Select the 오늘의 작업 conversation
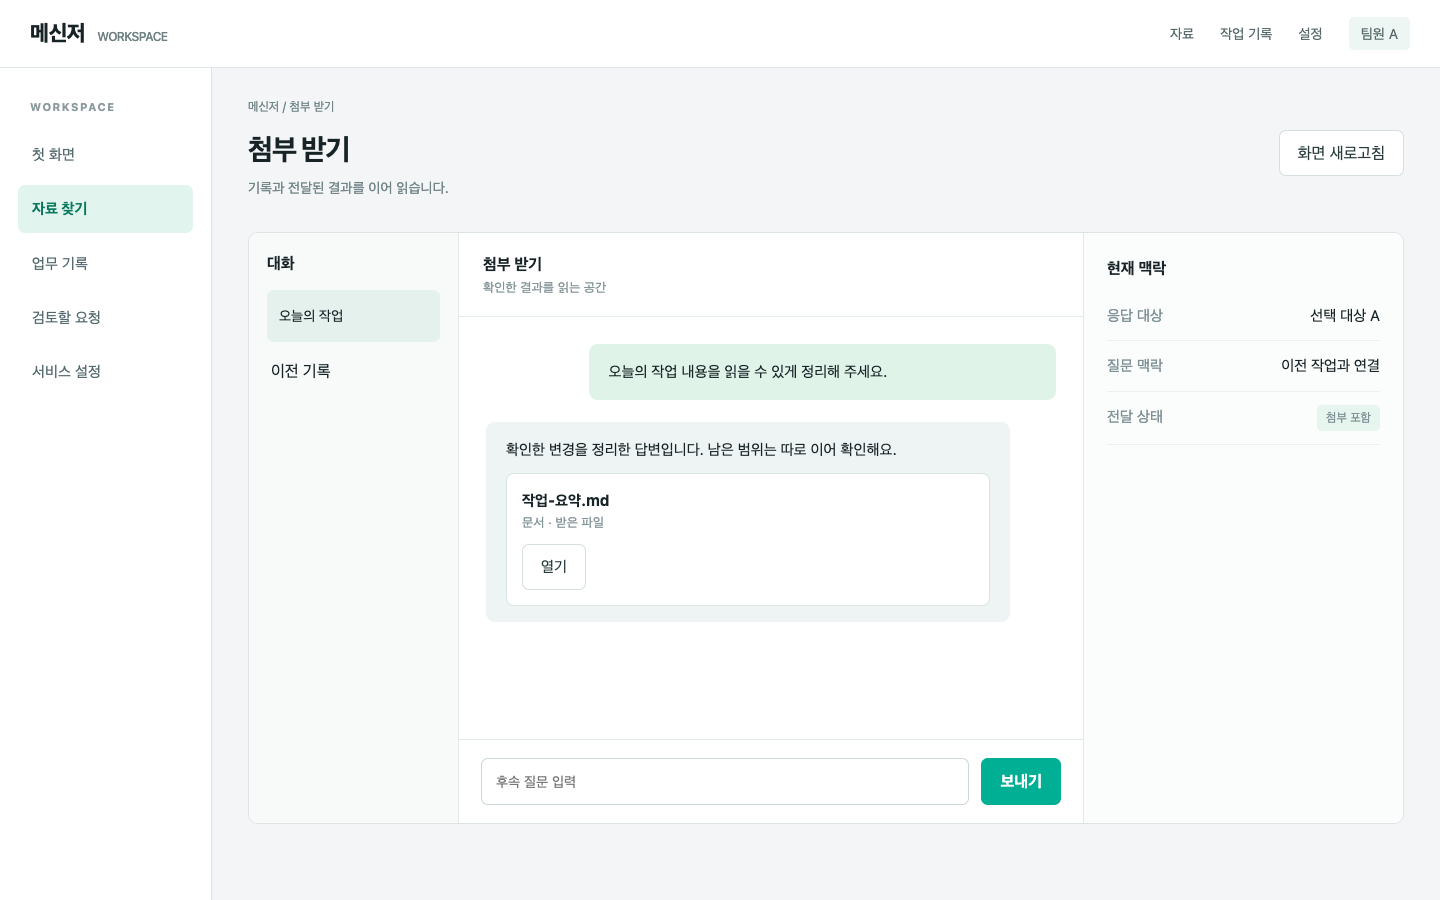Screen dimensions: 1440x900 point(353,316)
